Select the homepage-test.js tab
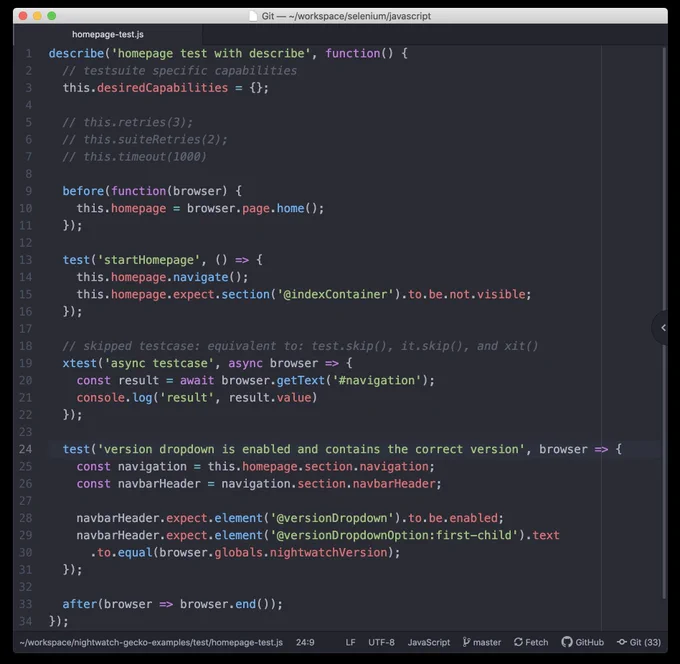 point(108,34)
